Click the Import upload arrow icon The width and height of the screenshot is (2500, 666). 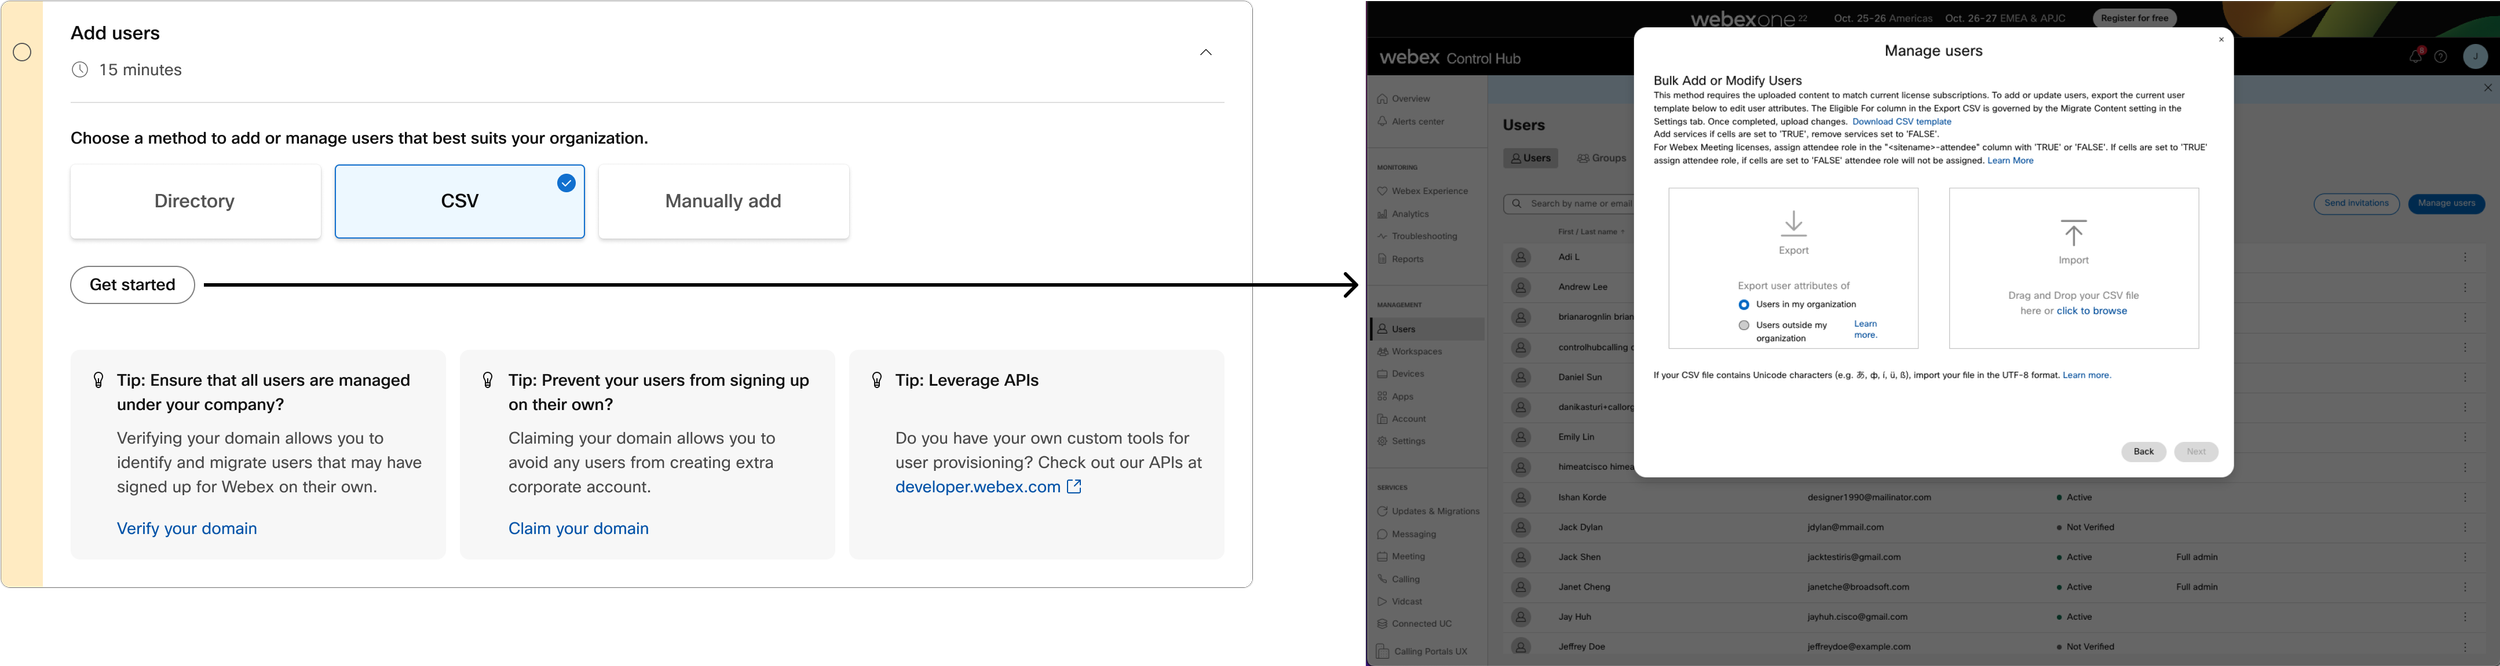[x=2073, y=233]
